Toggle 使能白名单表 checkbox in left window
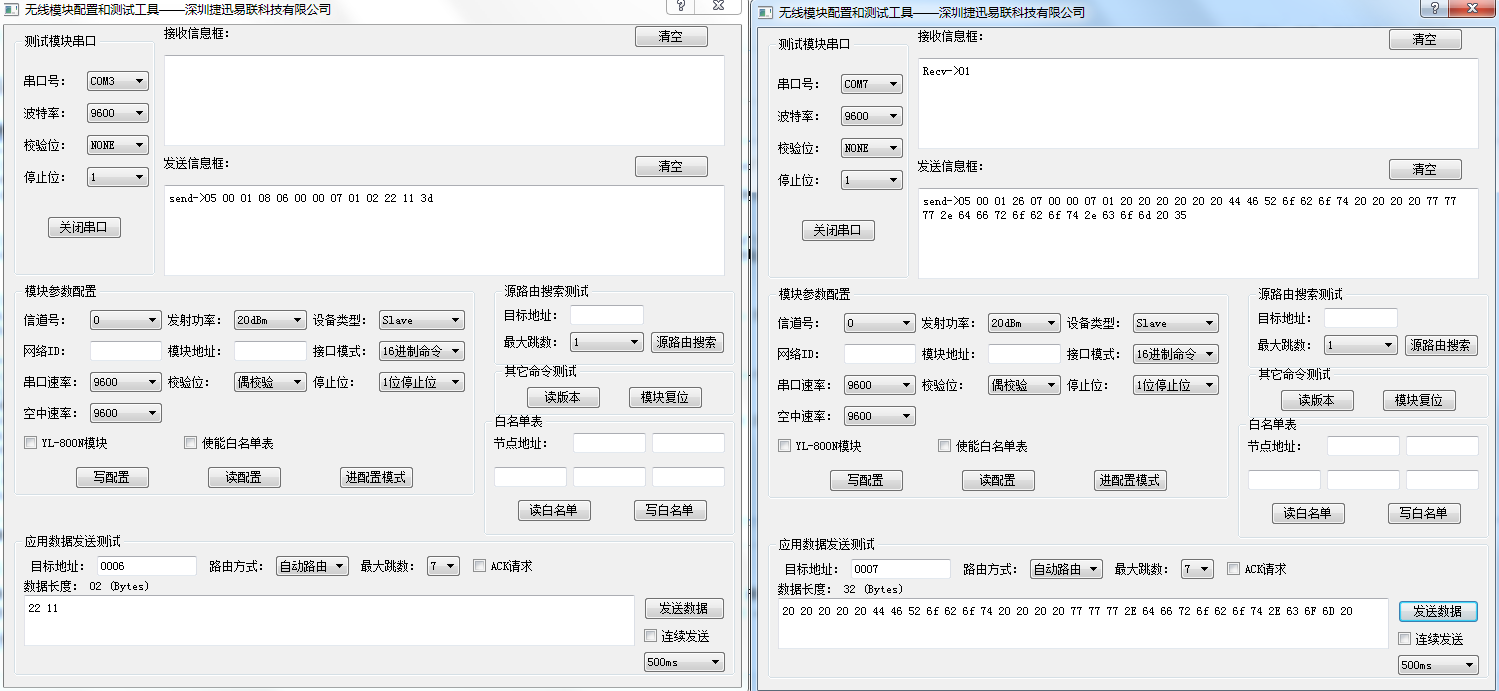Screen dimensions: 1499x691 190,443
